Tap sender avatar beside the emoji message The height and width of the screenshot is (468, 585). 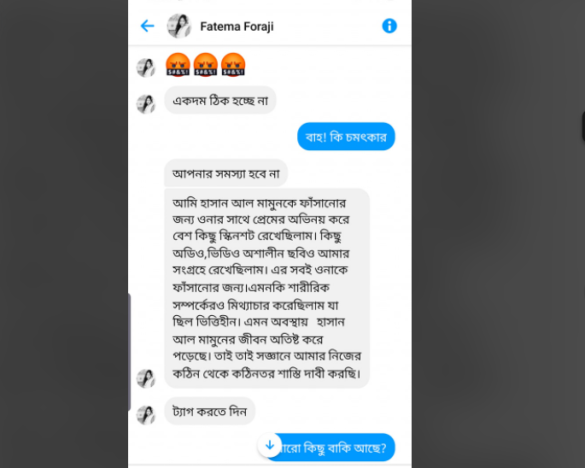click(146, 68)
